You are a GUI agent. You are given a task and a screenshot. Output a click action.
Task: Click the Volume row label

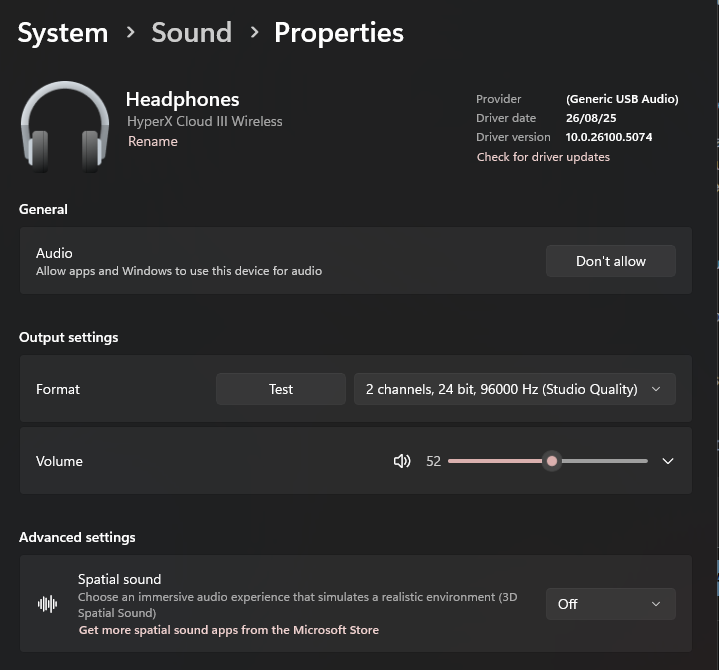[59, 461]
